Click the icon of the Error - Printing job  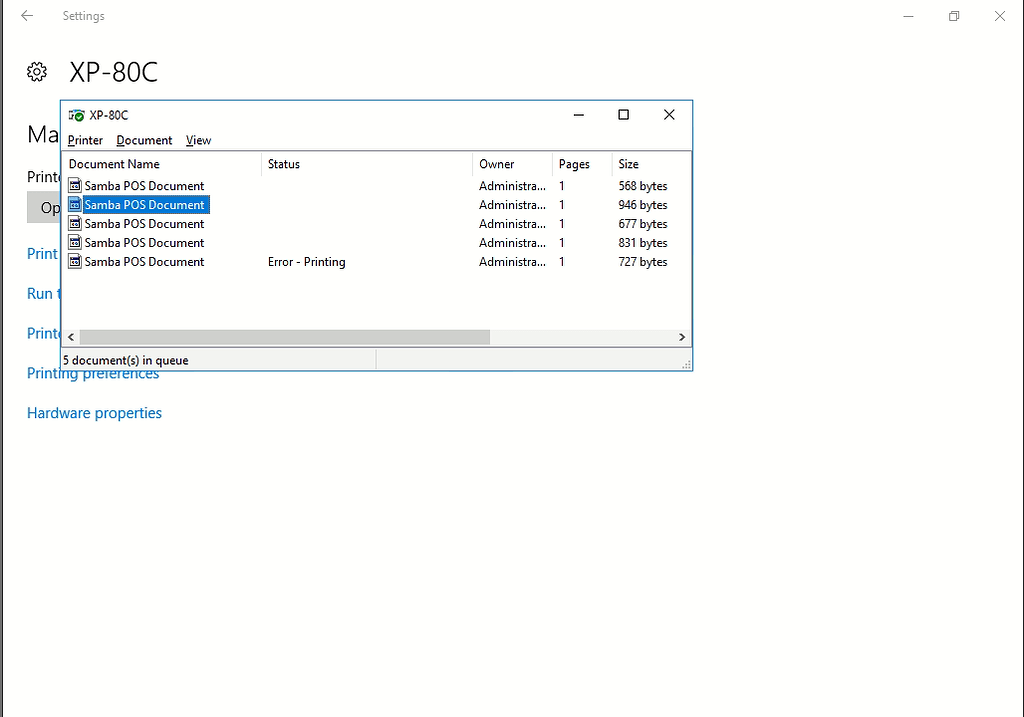[75, 262]
